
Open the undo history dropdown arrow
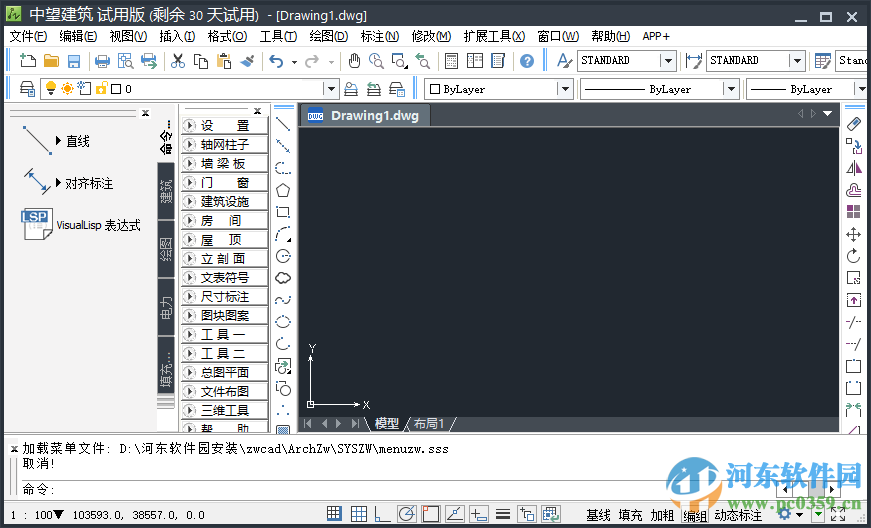point(294,62)
